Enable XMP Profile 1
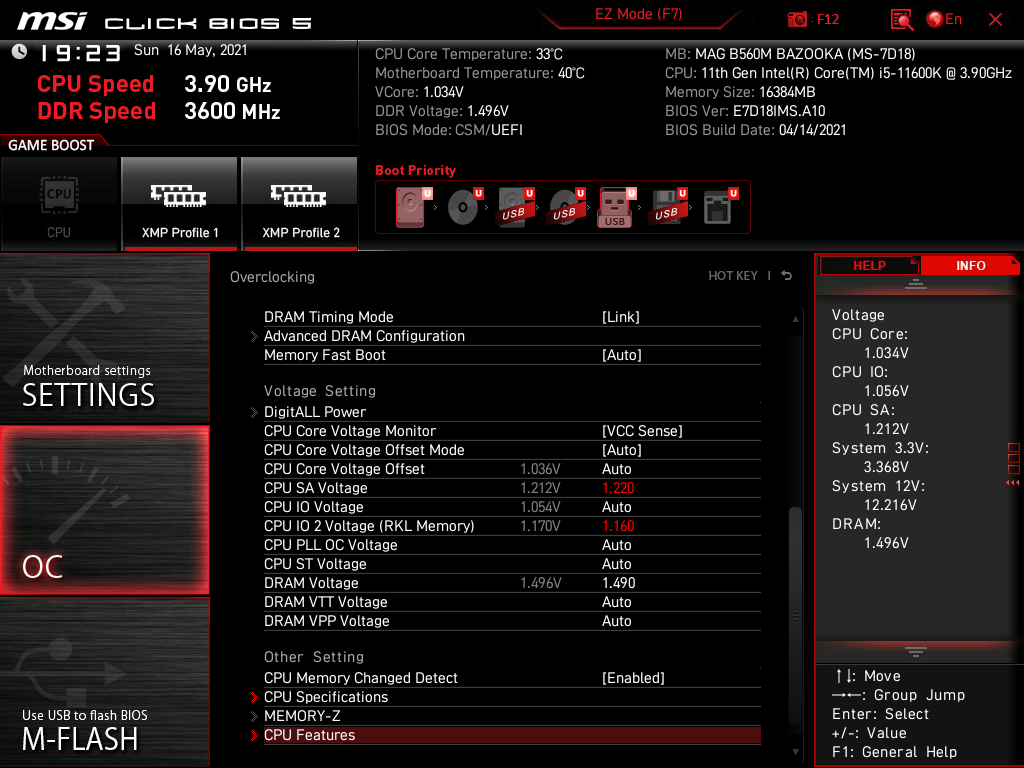 179,203
